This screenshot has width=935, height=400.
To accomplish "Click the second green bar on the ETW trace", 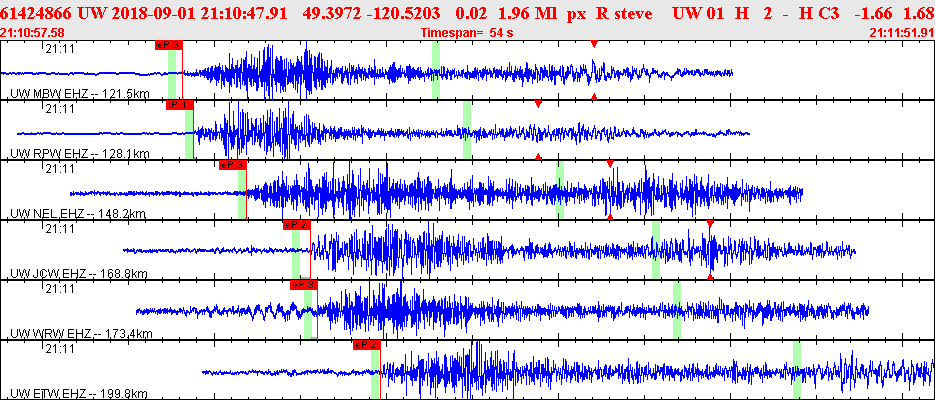I will click(797, 370).
